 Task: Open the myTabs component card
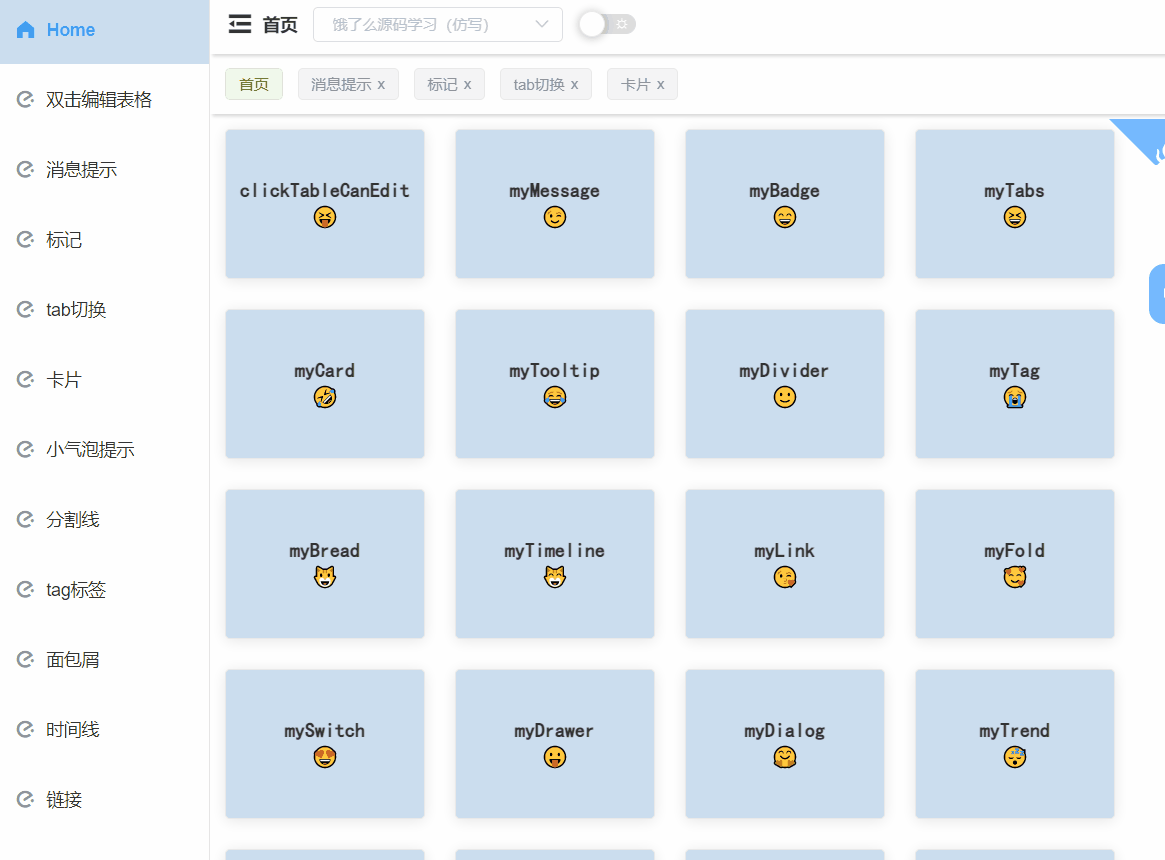point(1014,203)
